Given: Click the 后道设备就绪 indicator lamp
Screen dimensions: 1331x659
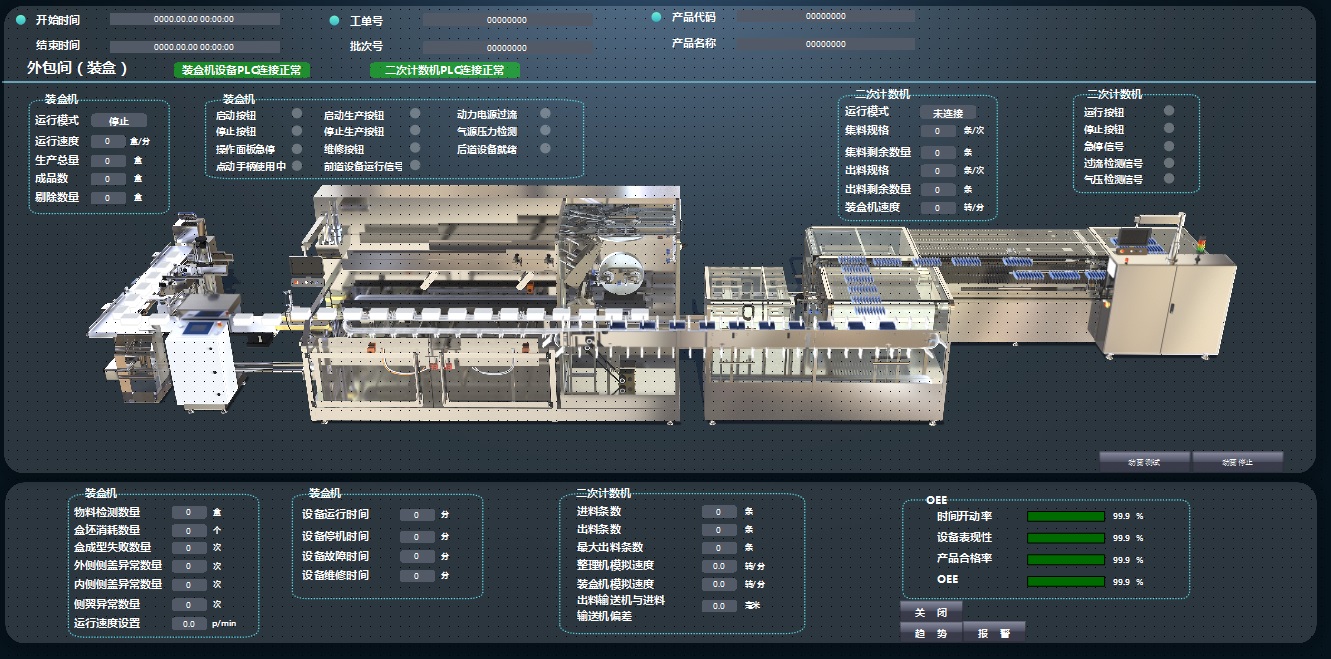Looking at the screenshot, I should pos(545,148).
